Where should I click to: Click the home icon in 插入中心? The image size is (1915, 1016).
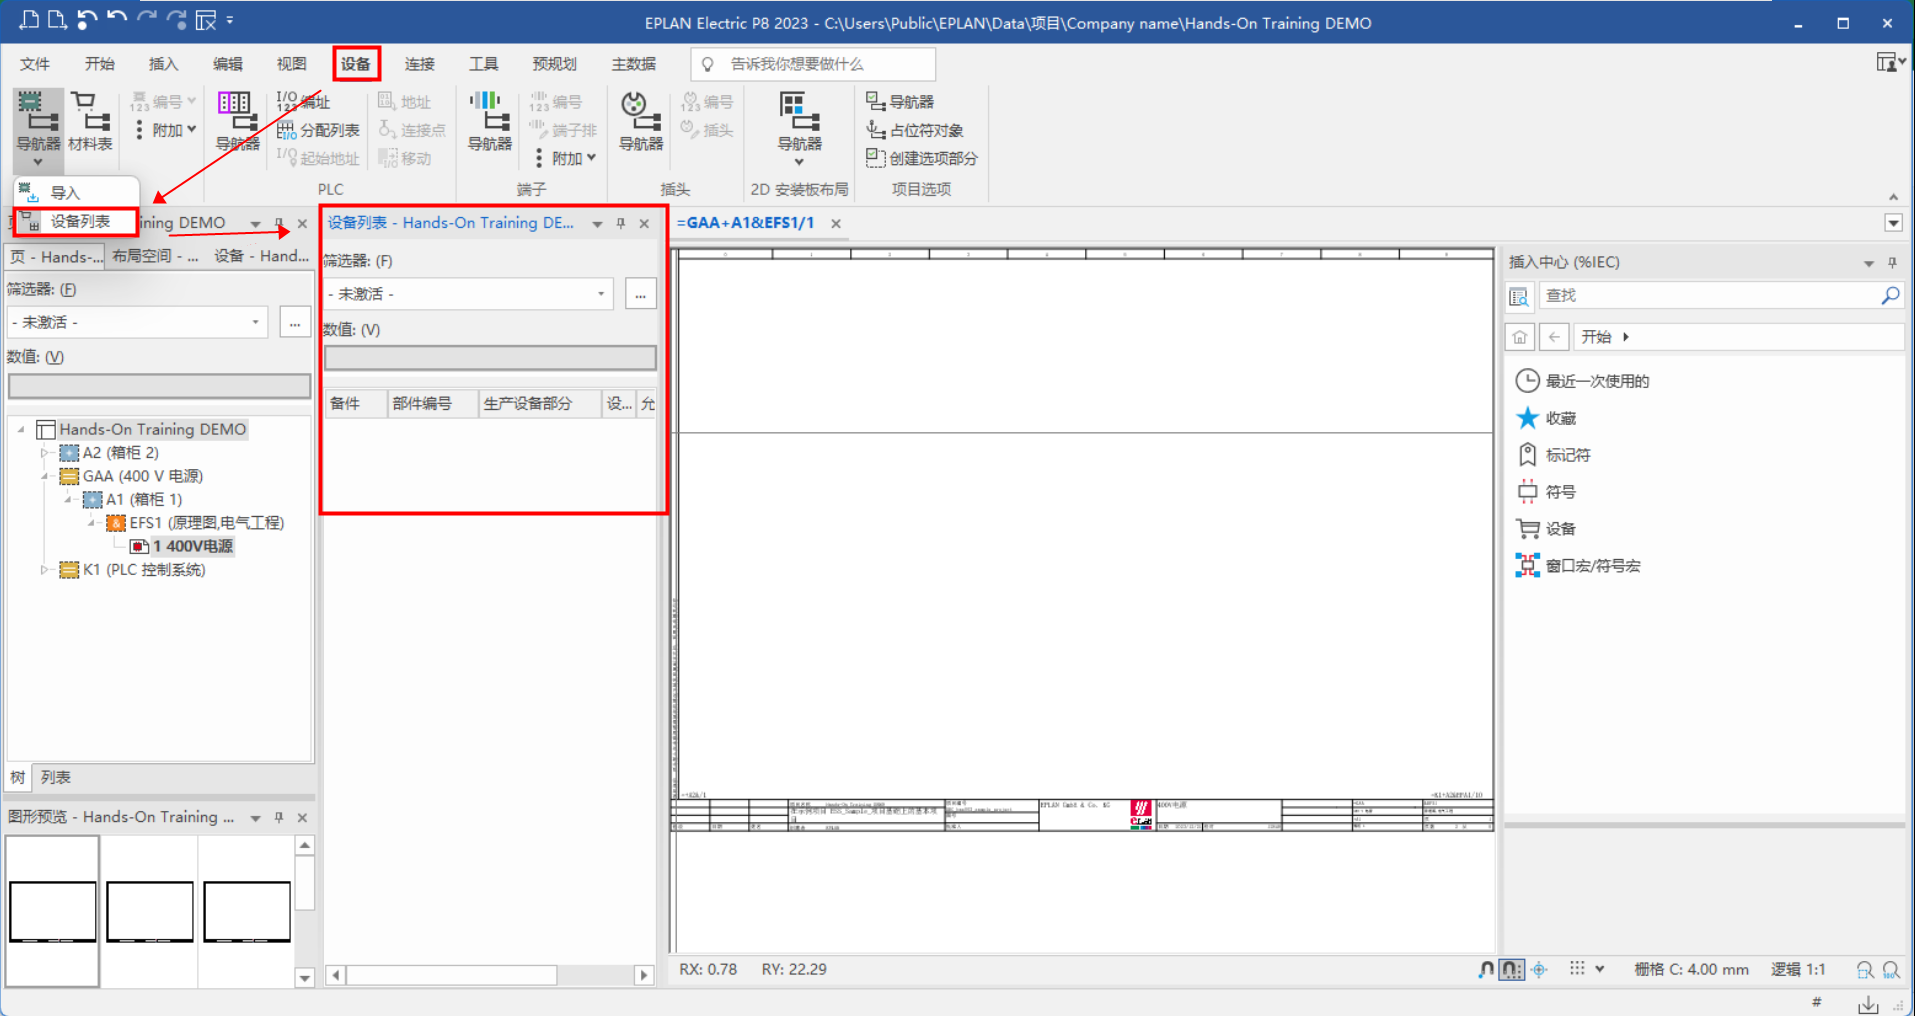coord(1519,337)
